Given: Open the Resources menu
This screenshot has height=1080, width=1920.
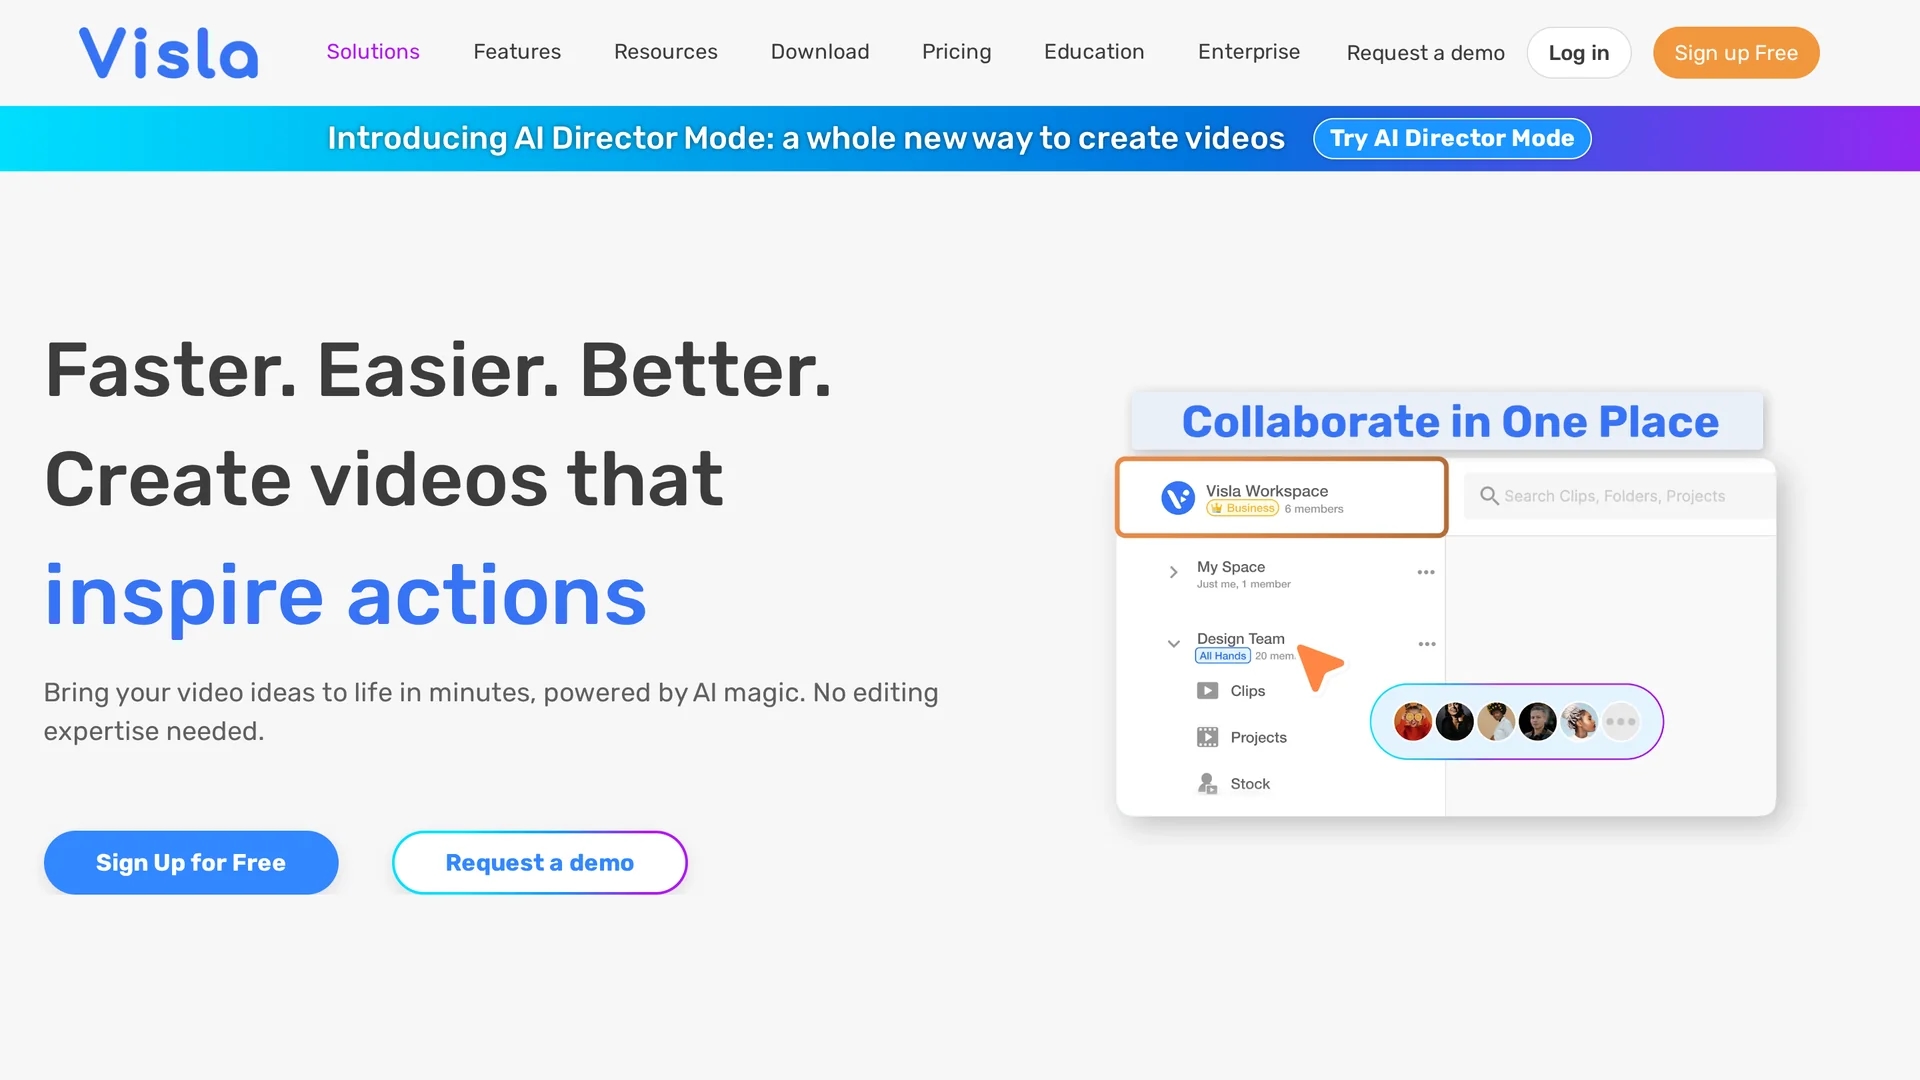Looking at the screenshot, I should [666, 52].
